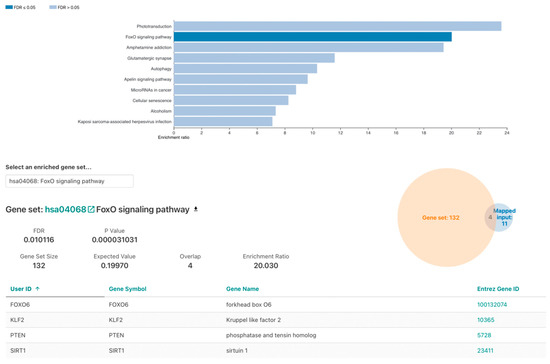
Task: Select the Amphetamine addiction bar
Action: click(x=309, y=47)
